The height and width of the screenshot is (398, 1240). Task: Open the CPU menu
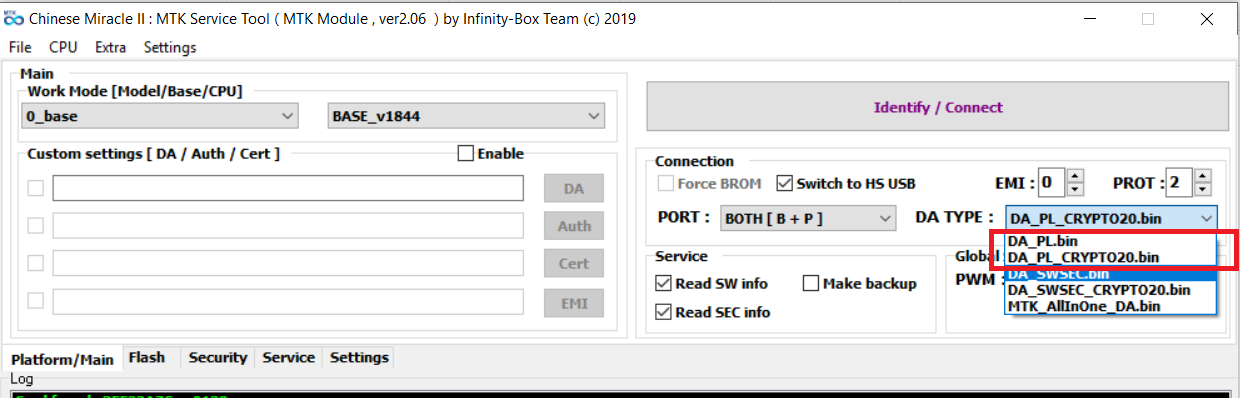pos(63,47)
